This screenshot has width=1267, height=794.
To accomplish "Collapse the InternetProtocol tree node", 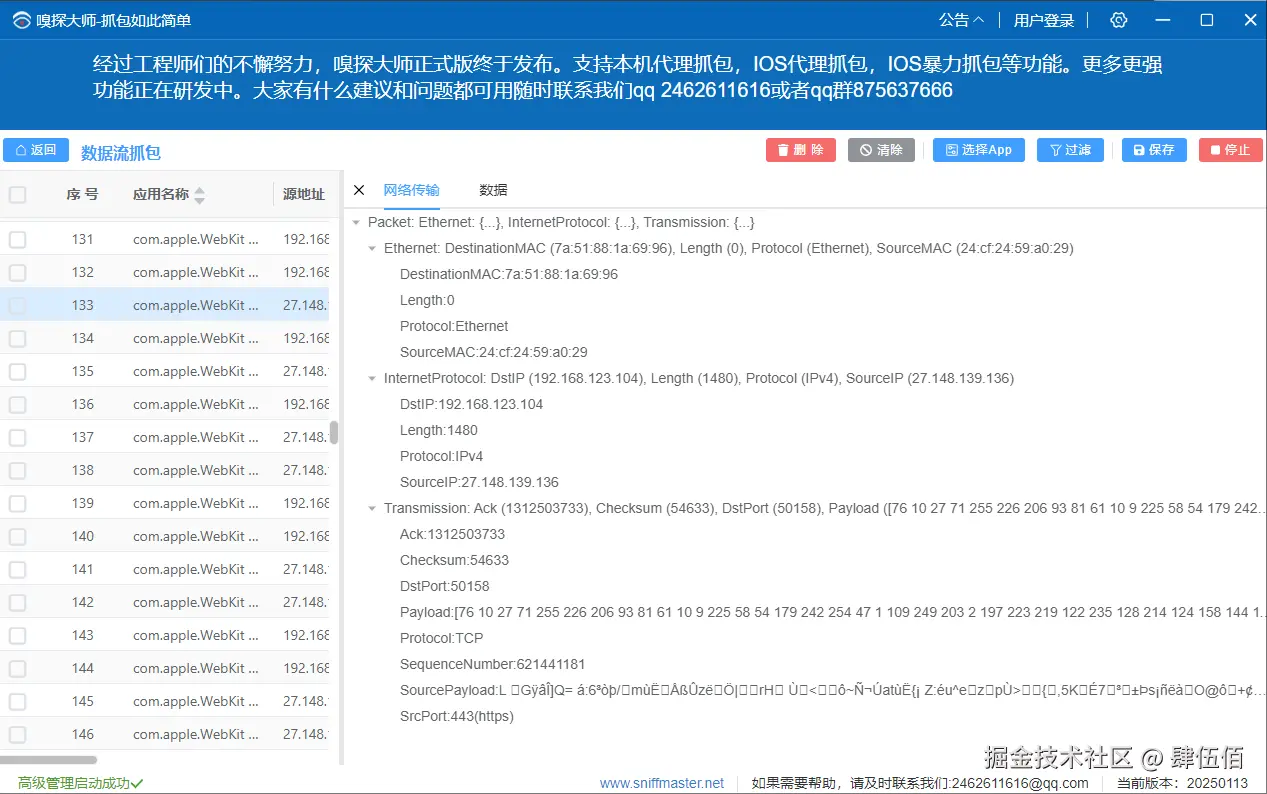I will 372,378.
